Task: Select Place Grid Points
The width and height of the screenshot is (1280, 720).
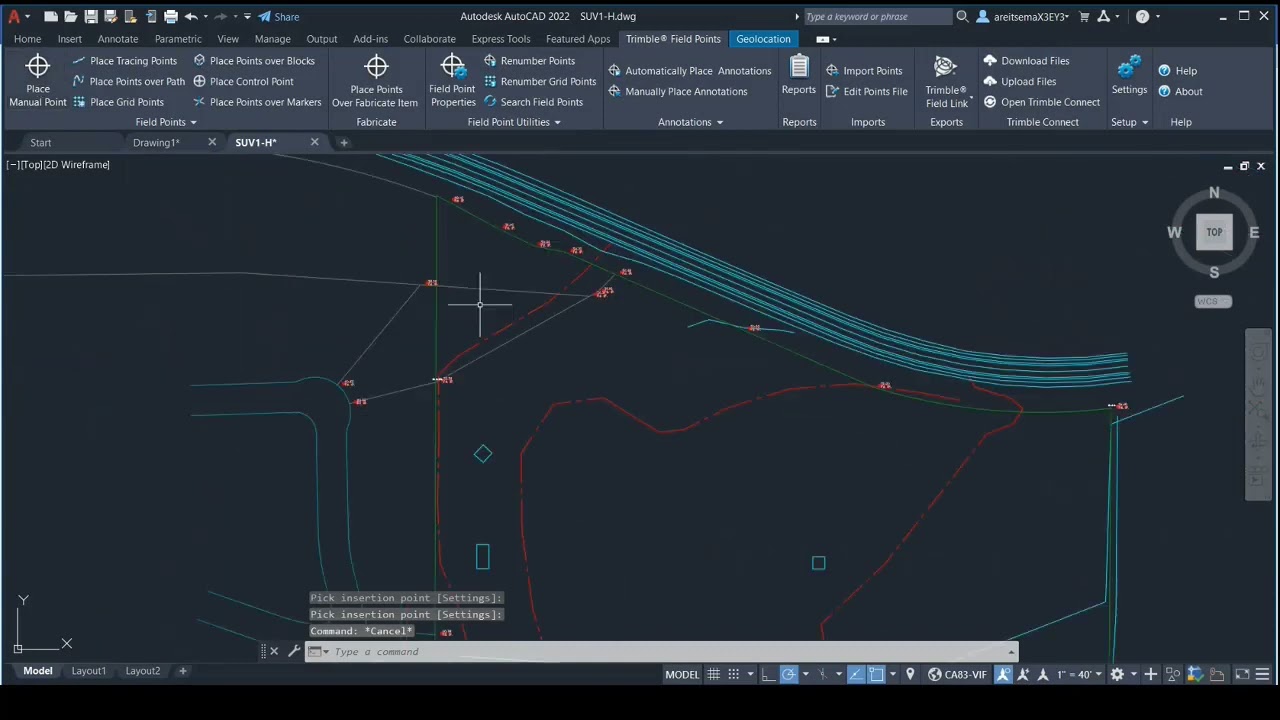Action: pyautogui.click(x=118, y=102)
